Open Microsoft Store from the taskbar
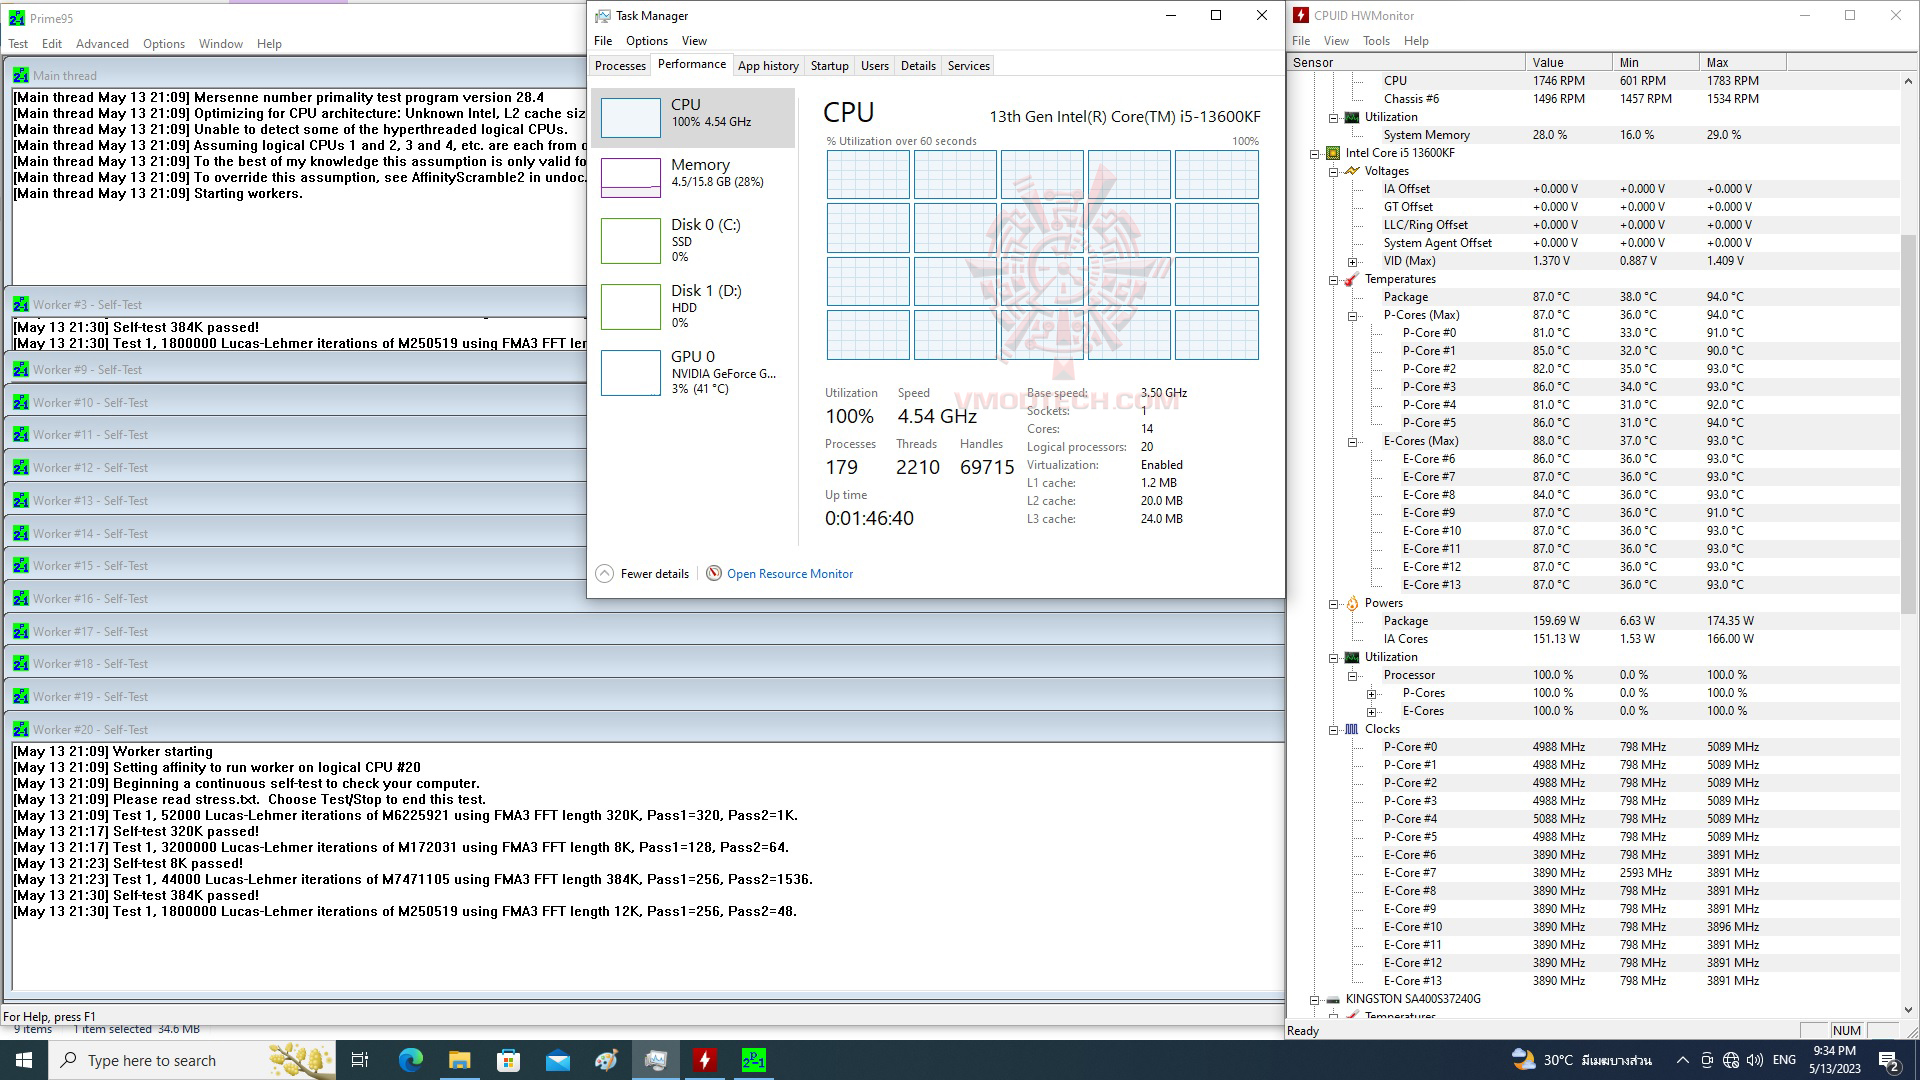This screenshot has height=1080, width=1920. pyautogui.click(x=508, y=1060)
